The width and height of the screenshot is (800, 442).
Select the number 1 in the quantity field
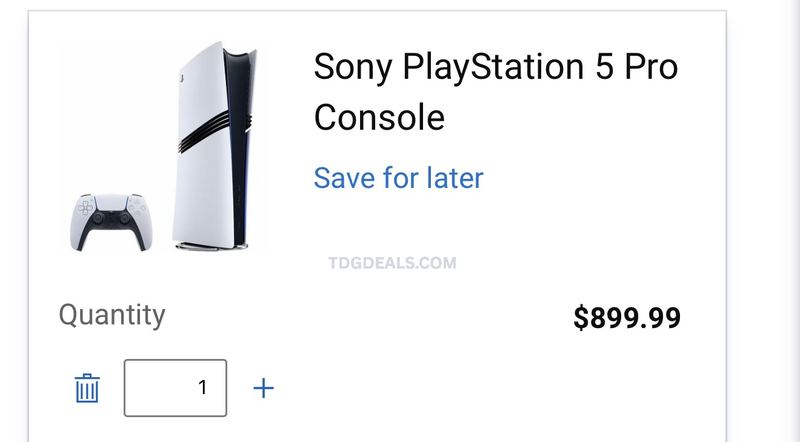coord(203,387)
